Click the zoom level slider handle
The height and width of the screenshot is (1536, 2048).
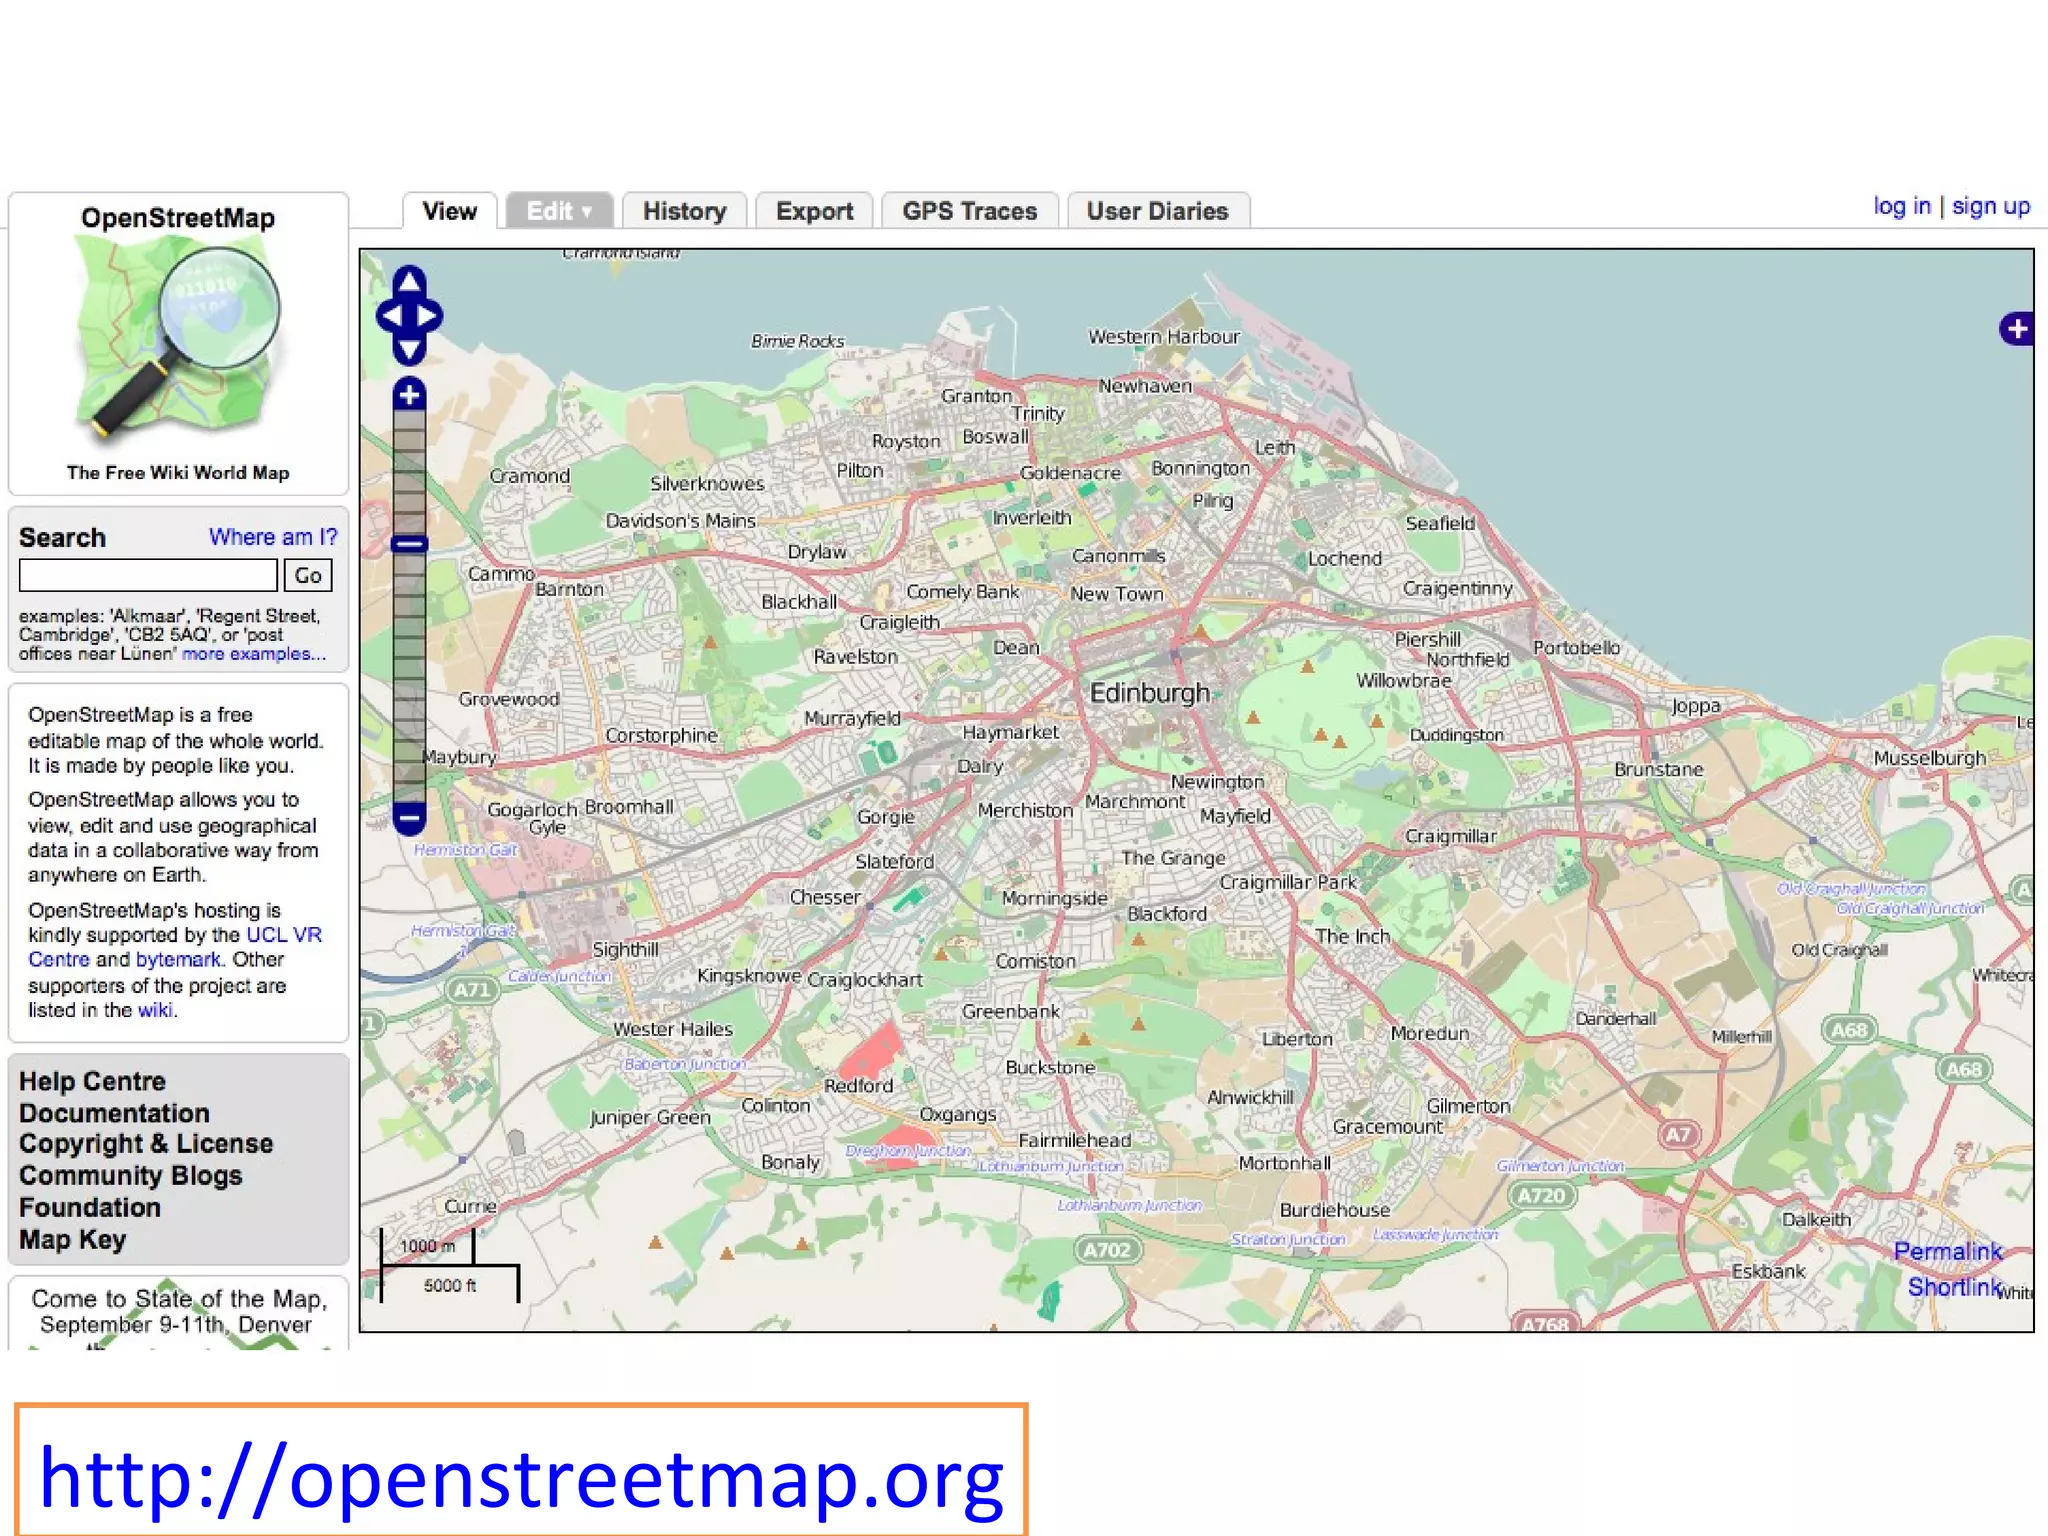(x=409, y=544)
